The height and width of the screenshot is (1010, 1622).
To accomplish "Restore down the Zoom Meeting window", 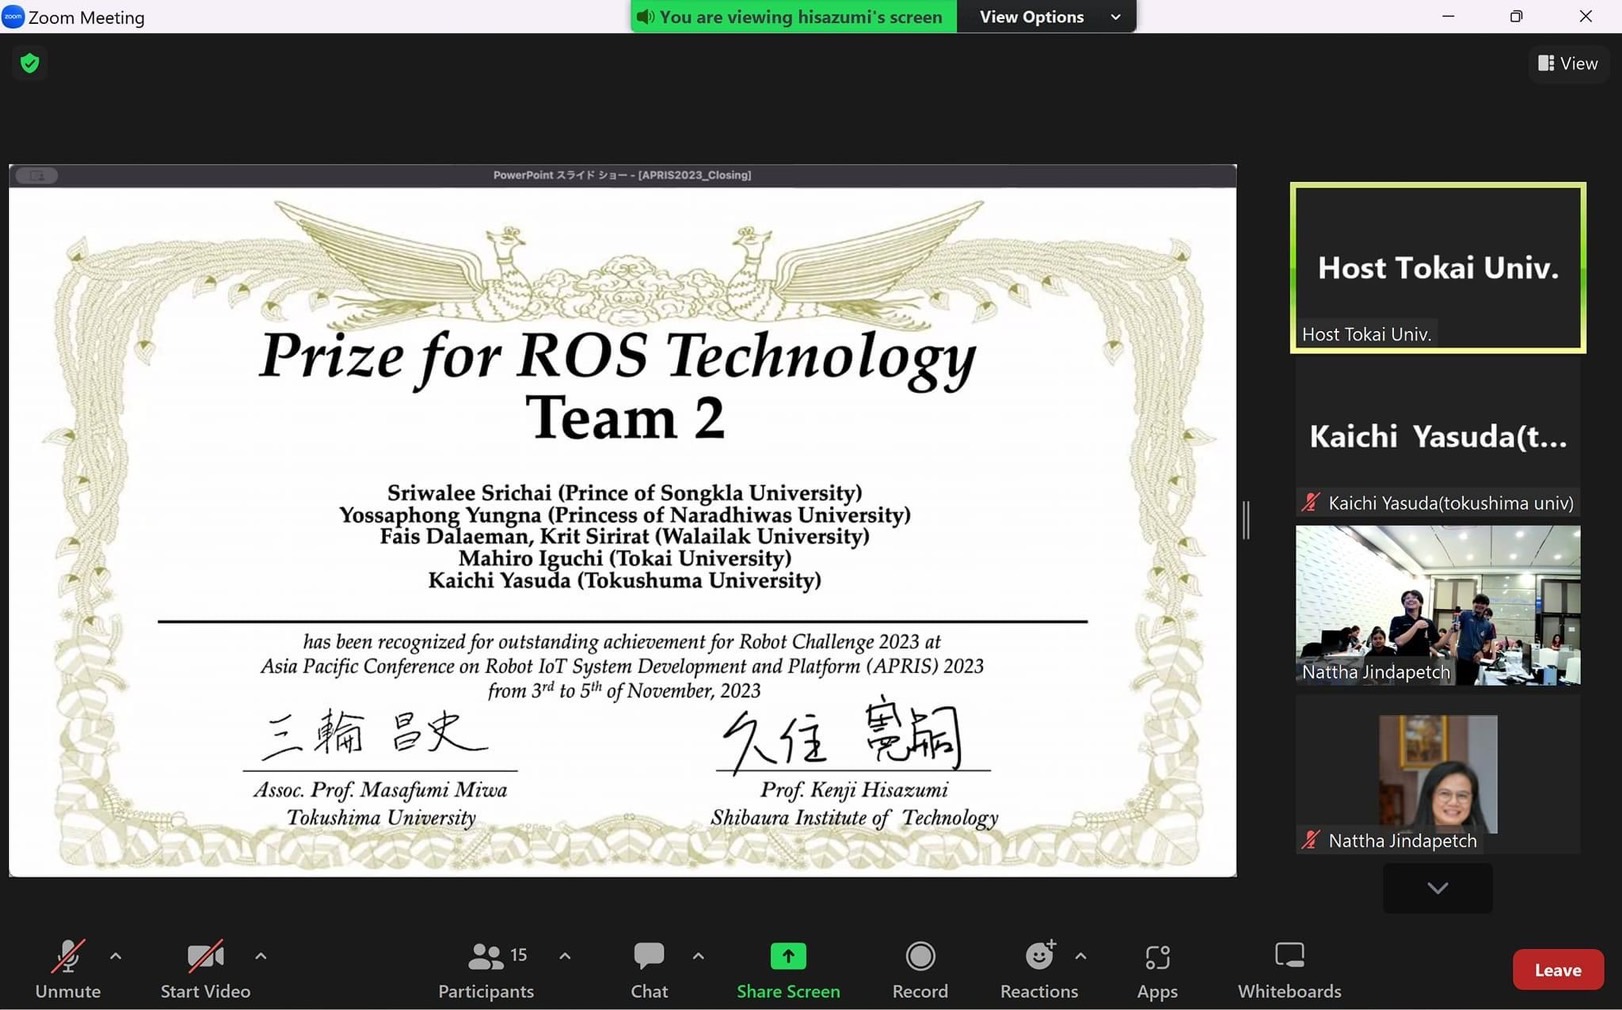I will click(1516, 16).
